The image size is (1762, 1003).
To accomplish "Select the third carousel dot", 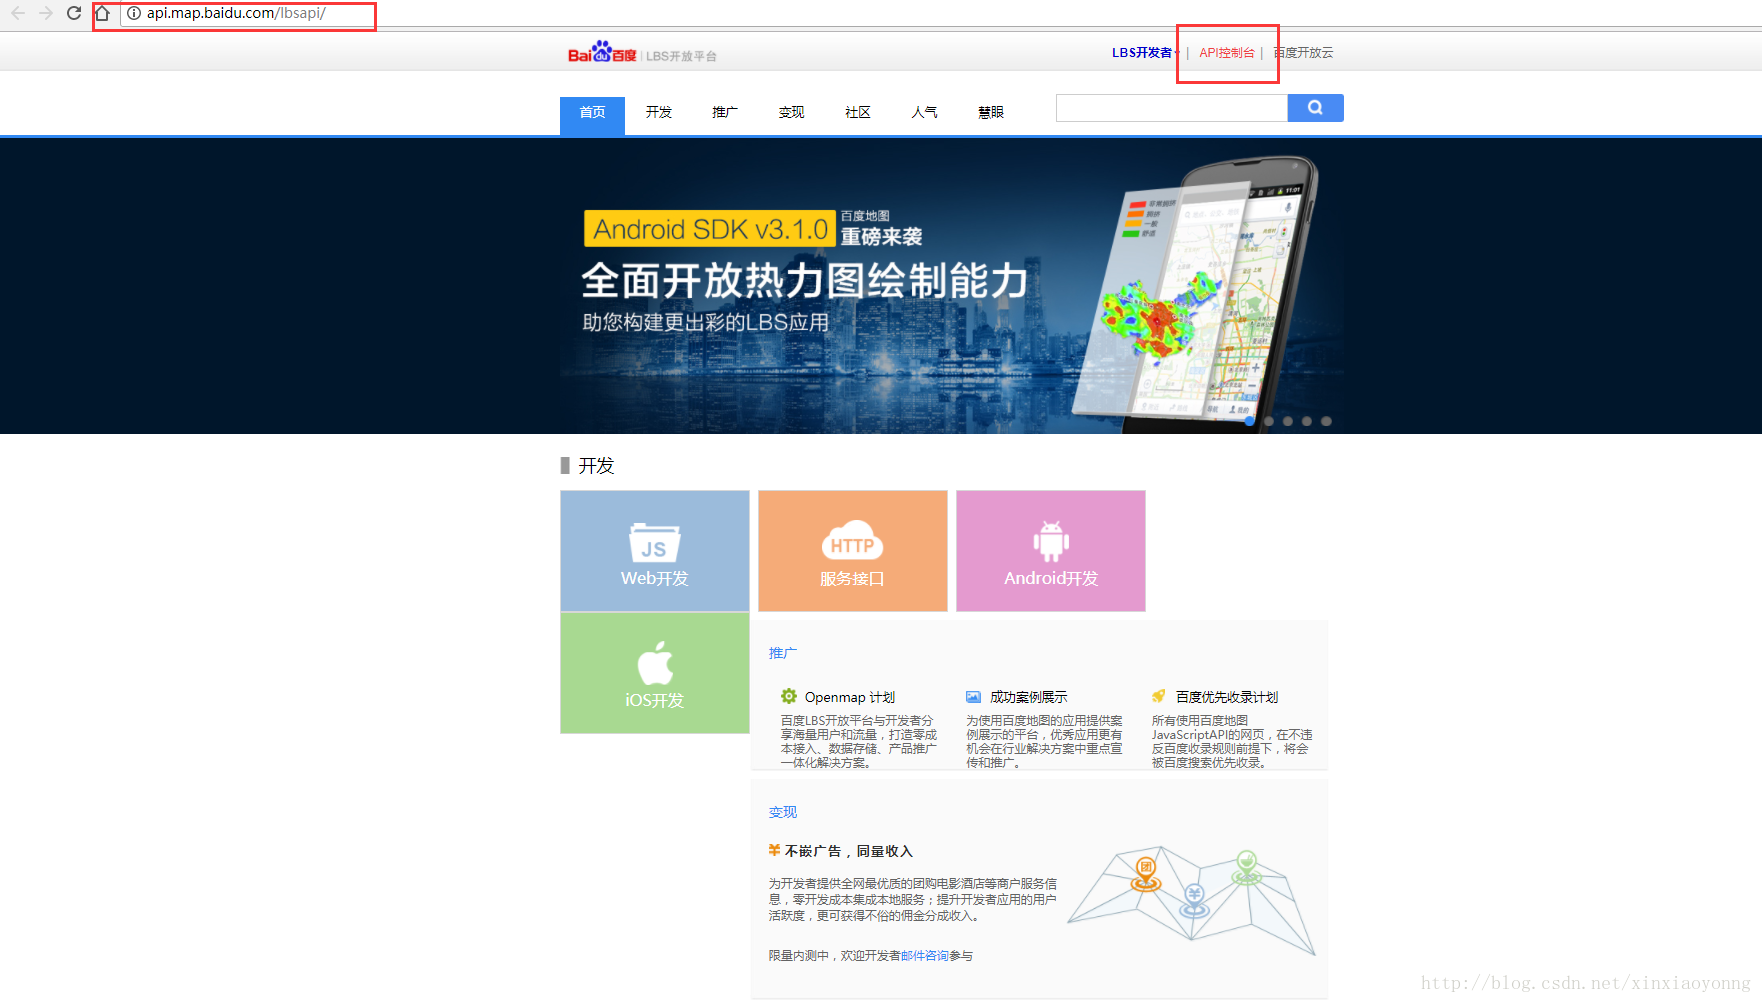I will (1288, 421).
